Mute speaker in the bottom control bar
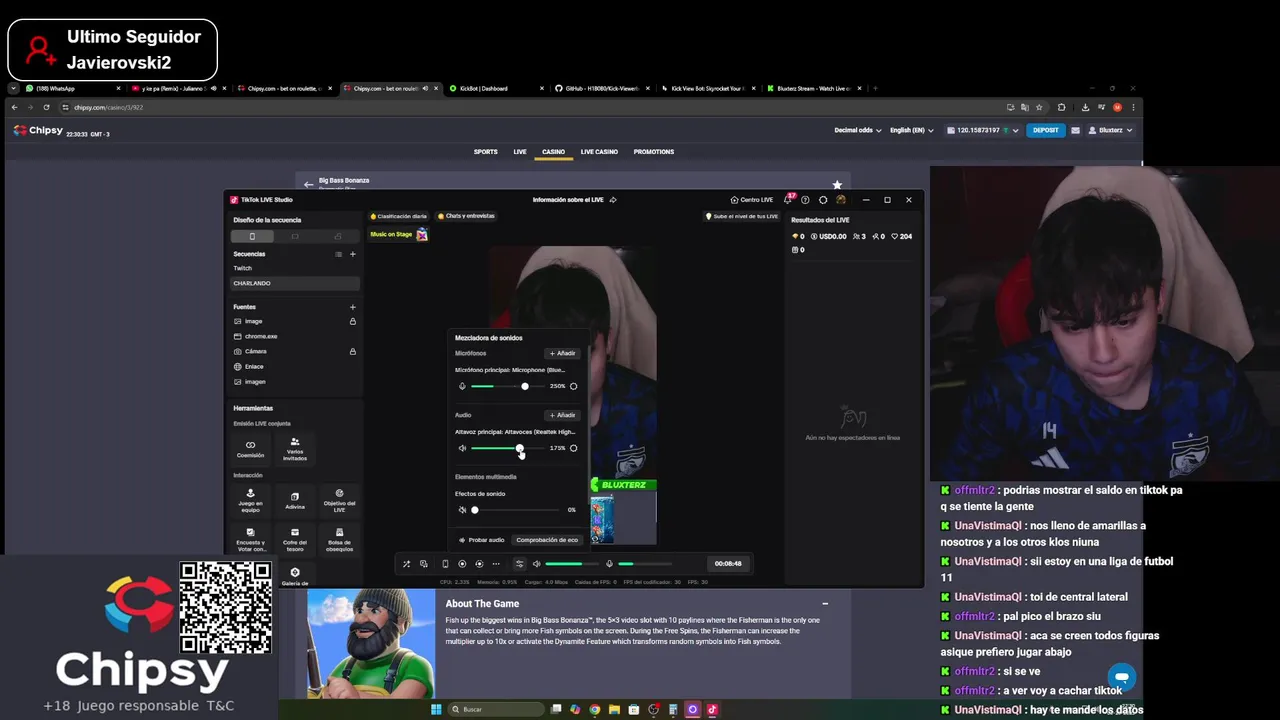The width and height of the screenshot is (1280, 720). click(536, 564)
